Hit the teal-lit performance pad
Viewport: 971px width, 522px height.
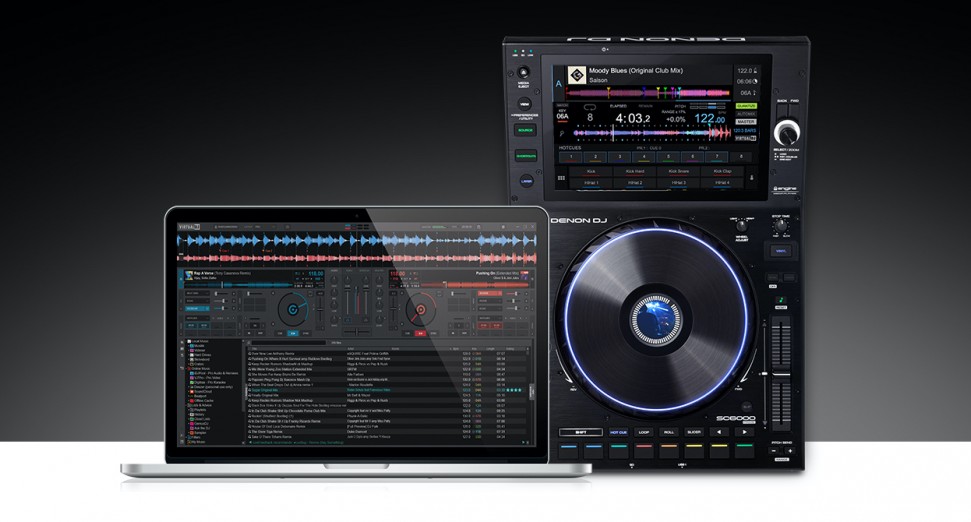(618, 451)
